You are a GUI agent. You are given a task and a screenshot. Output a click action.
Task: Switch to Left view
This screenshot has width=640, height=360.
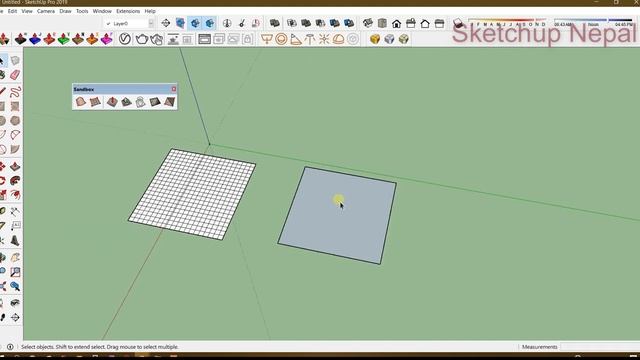coord(440,23)
